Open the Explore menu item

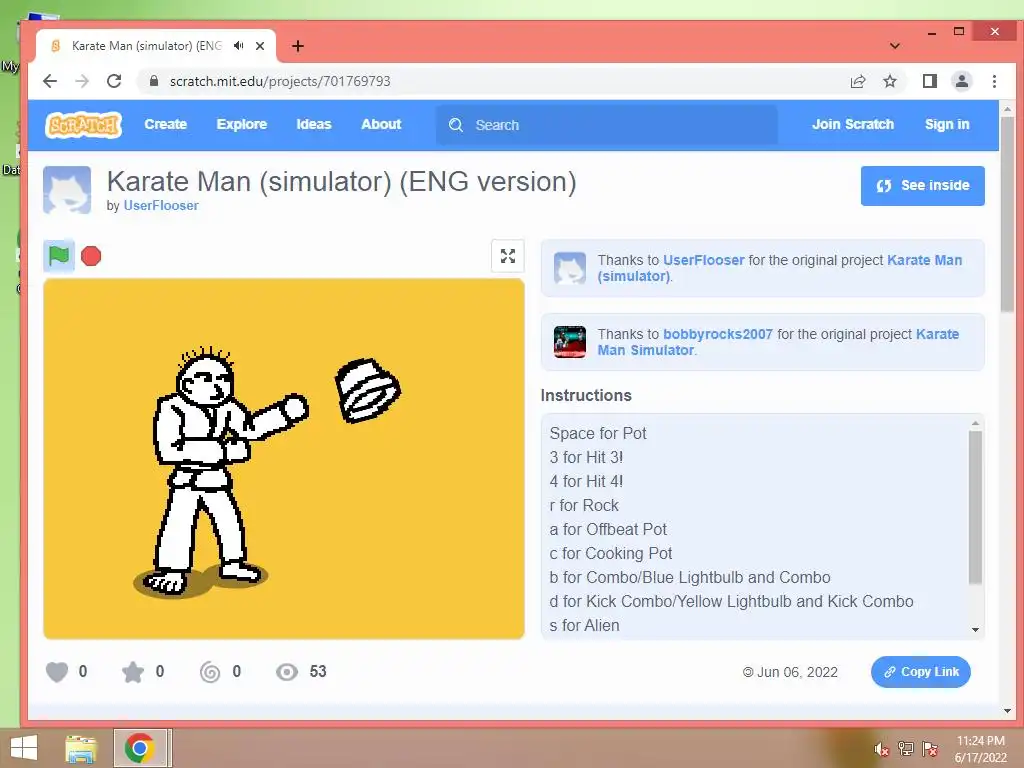pos(242,124)
